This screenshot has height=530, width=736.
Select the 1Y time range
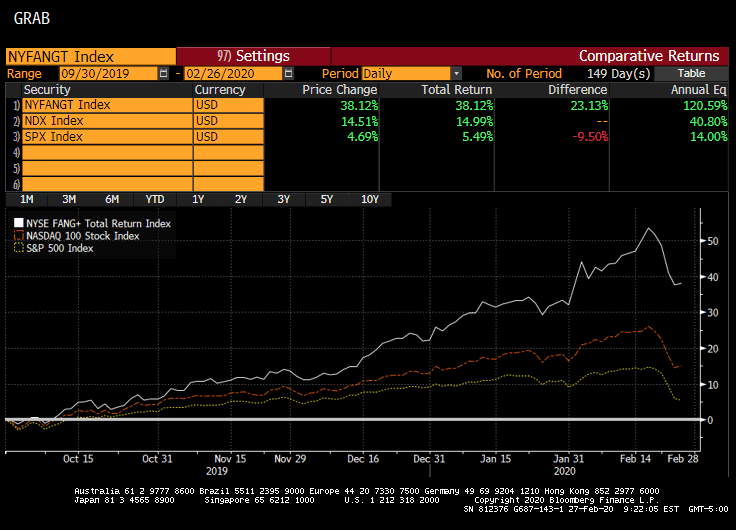pos(198,199)
